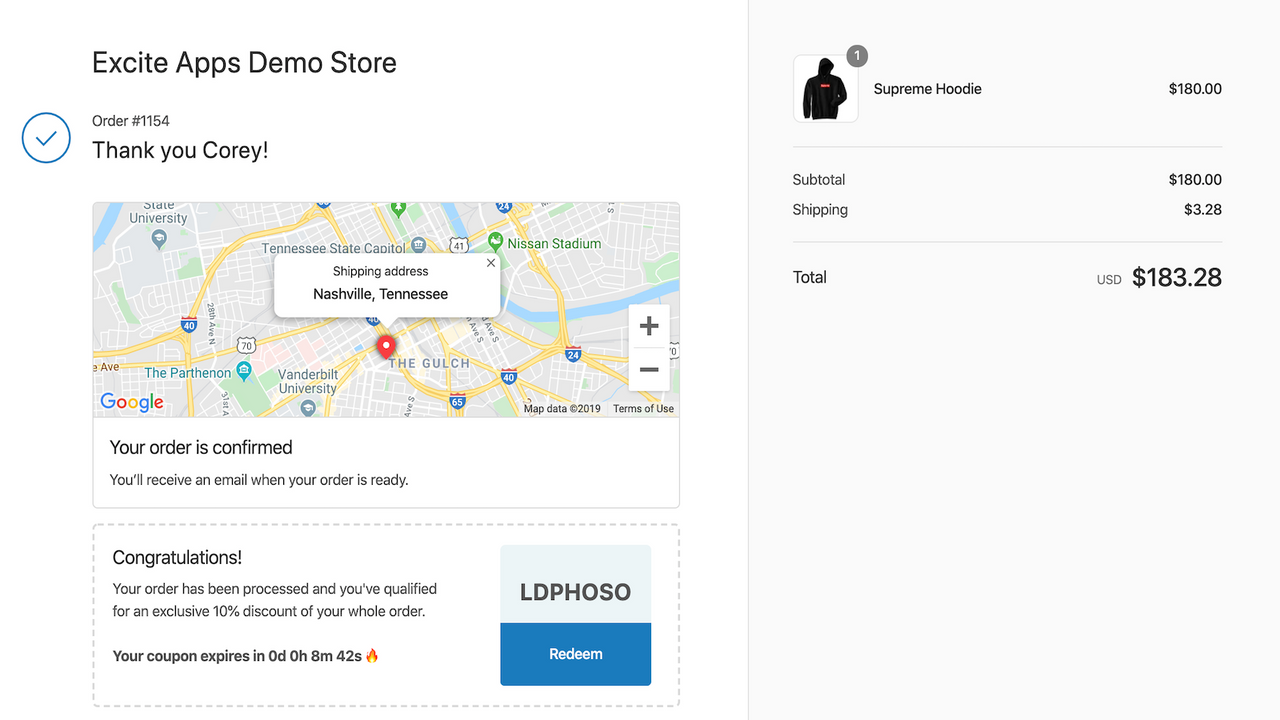
Task: Click the Tennessee State Capitol map marker
Action: [419, 246]
